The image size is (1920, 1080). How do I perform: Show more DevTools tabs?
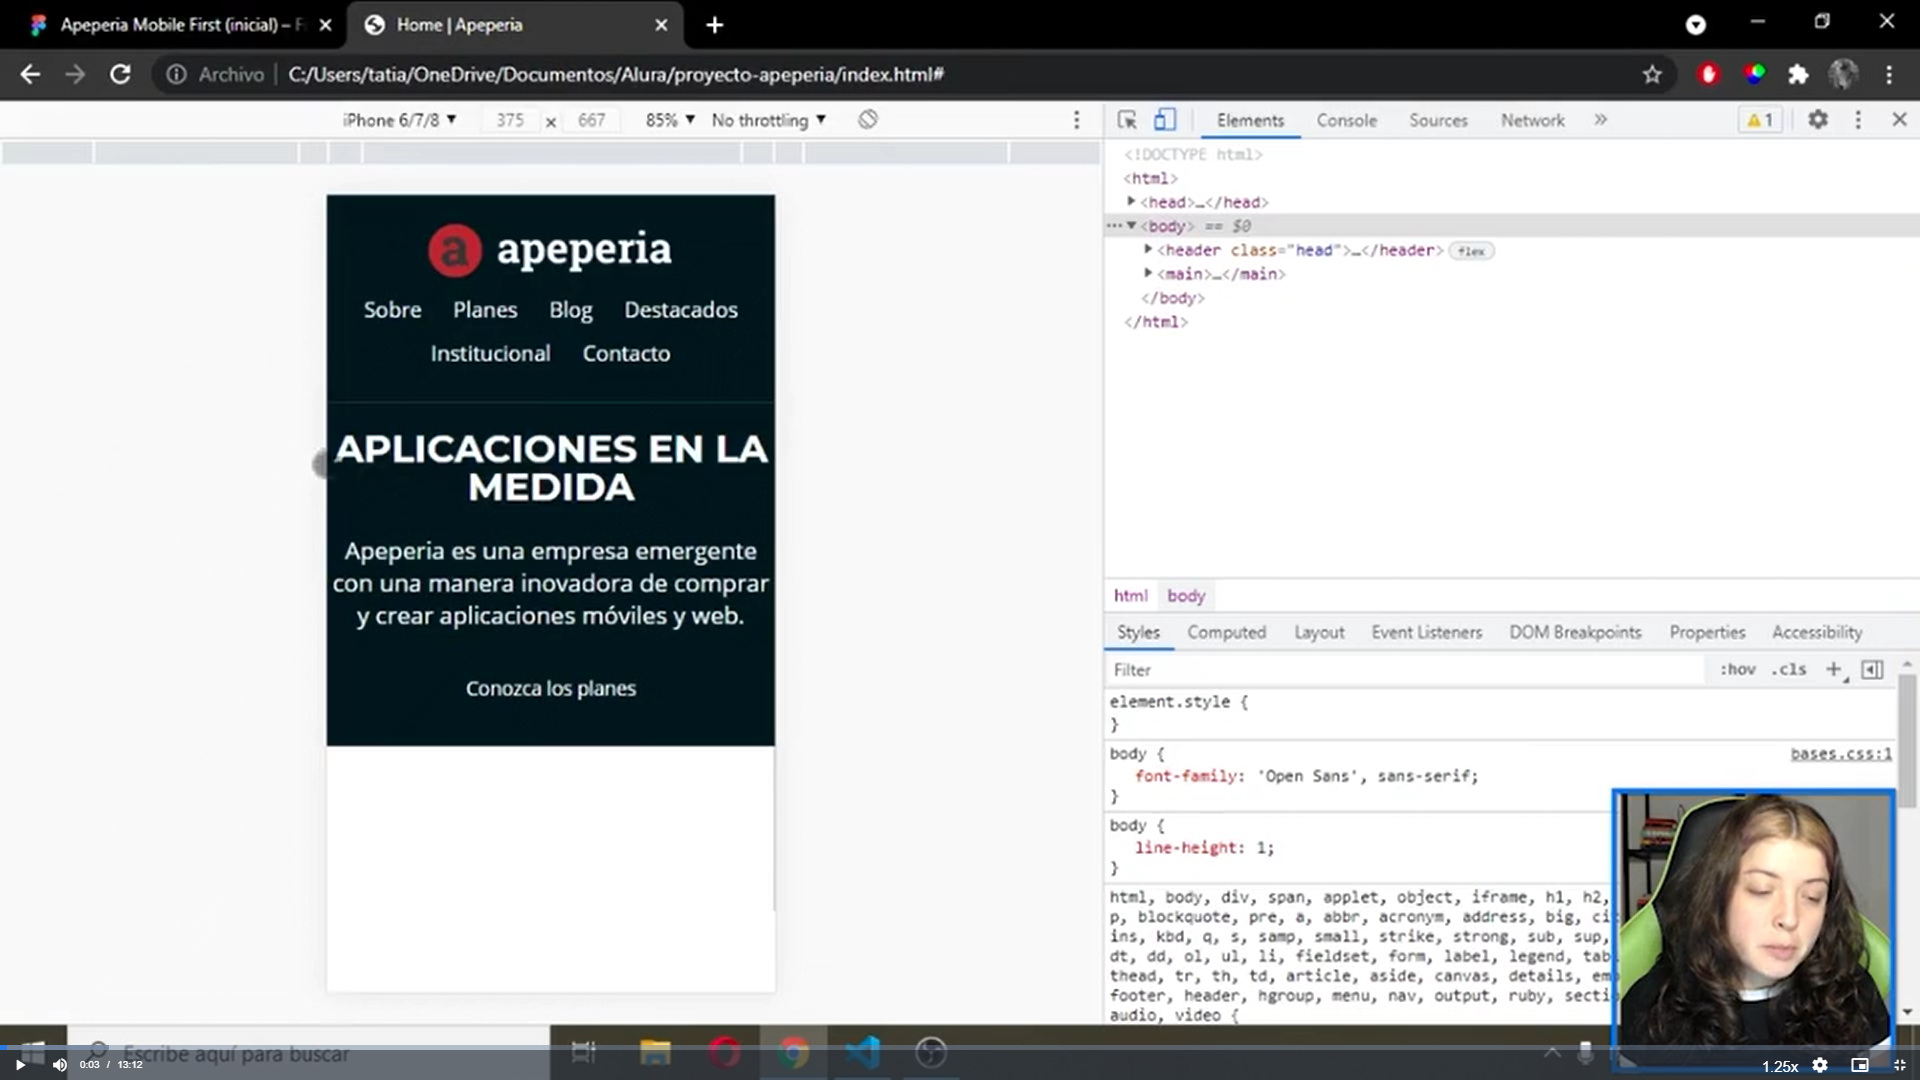(1600, 120)
